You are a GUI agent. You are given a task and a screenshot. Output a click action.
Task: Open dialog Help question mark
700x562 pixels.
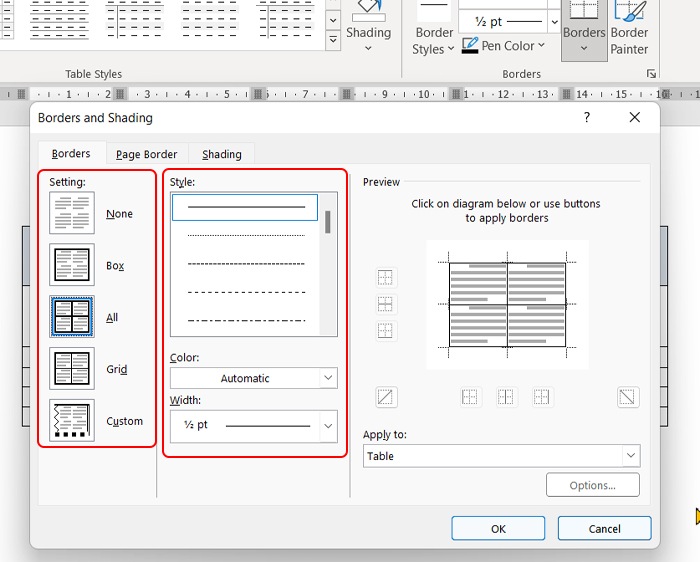click(x=587, y=117)
